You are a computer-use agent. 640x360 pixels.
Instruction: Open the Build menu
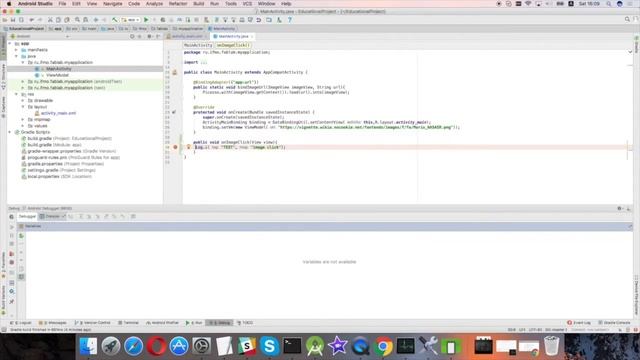[x=199, y=4]
